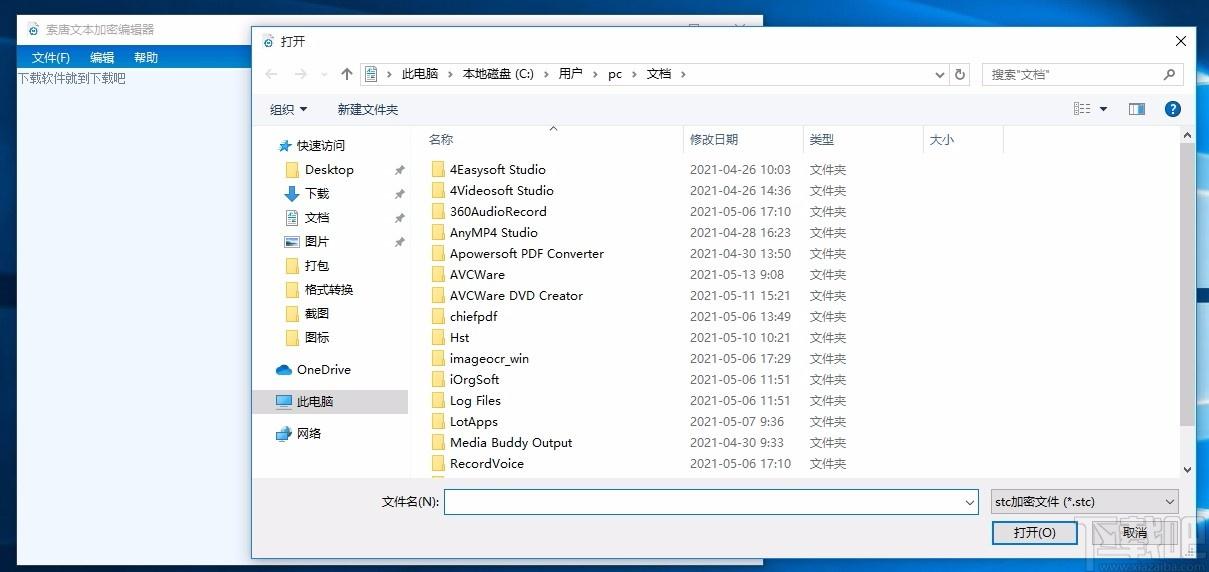Click the search magnifier icon

tap(1169, 74)
